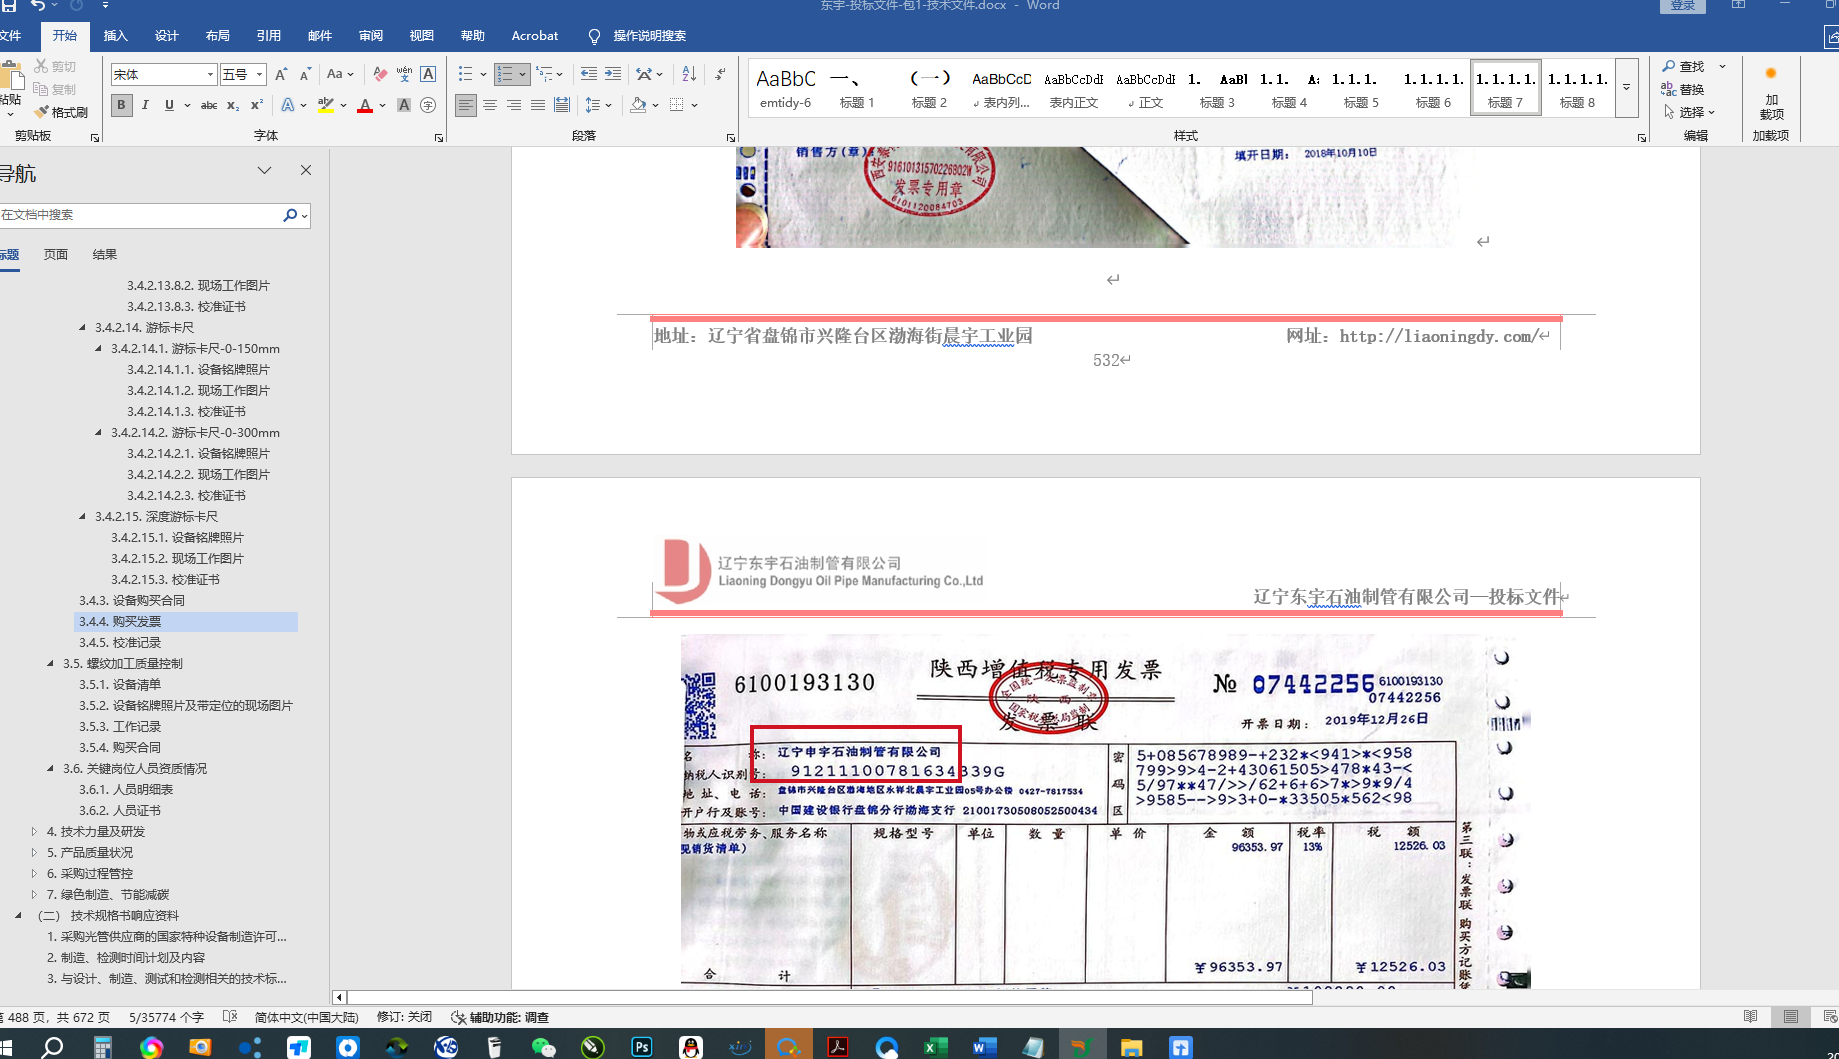The height and width of the screenshot is (1059, 1839).
Task: Toggle underline formatting
Action: [x=169, y=105]
